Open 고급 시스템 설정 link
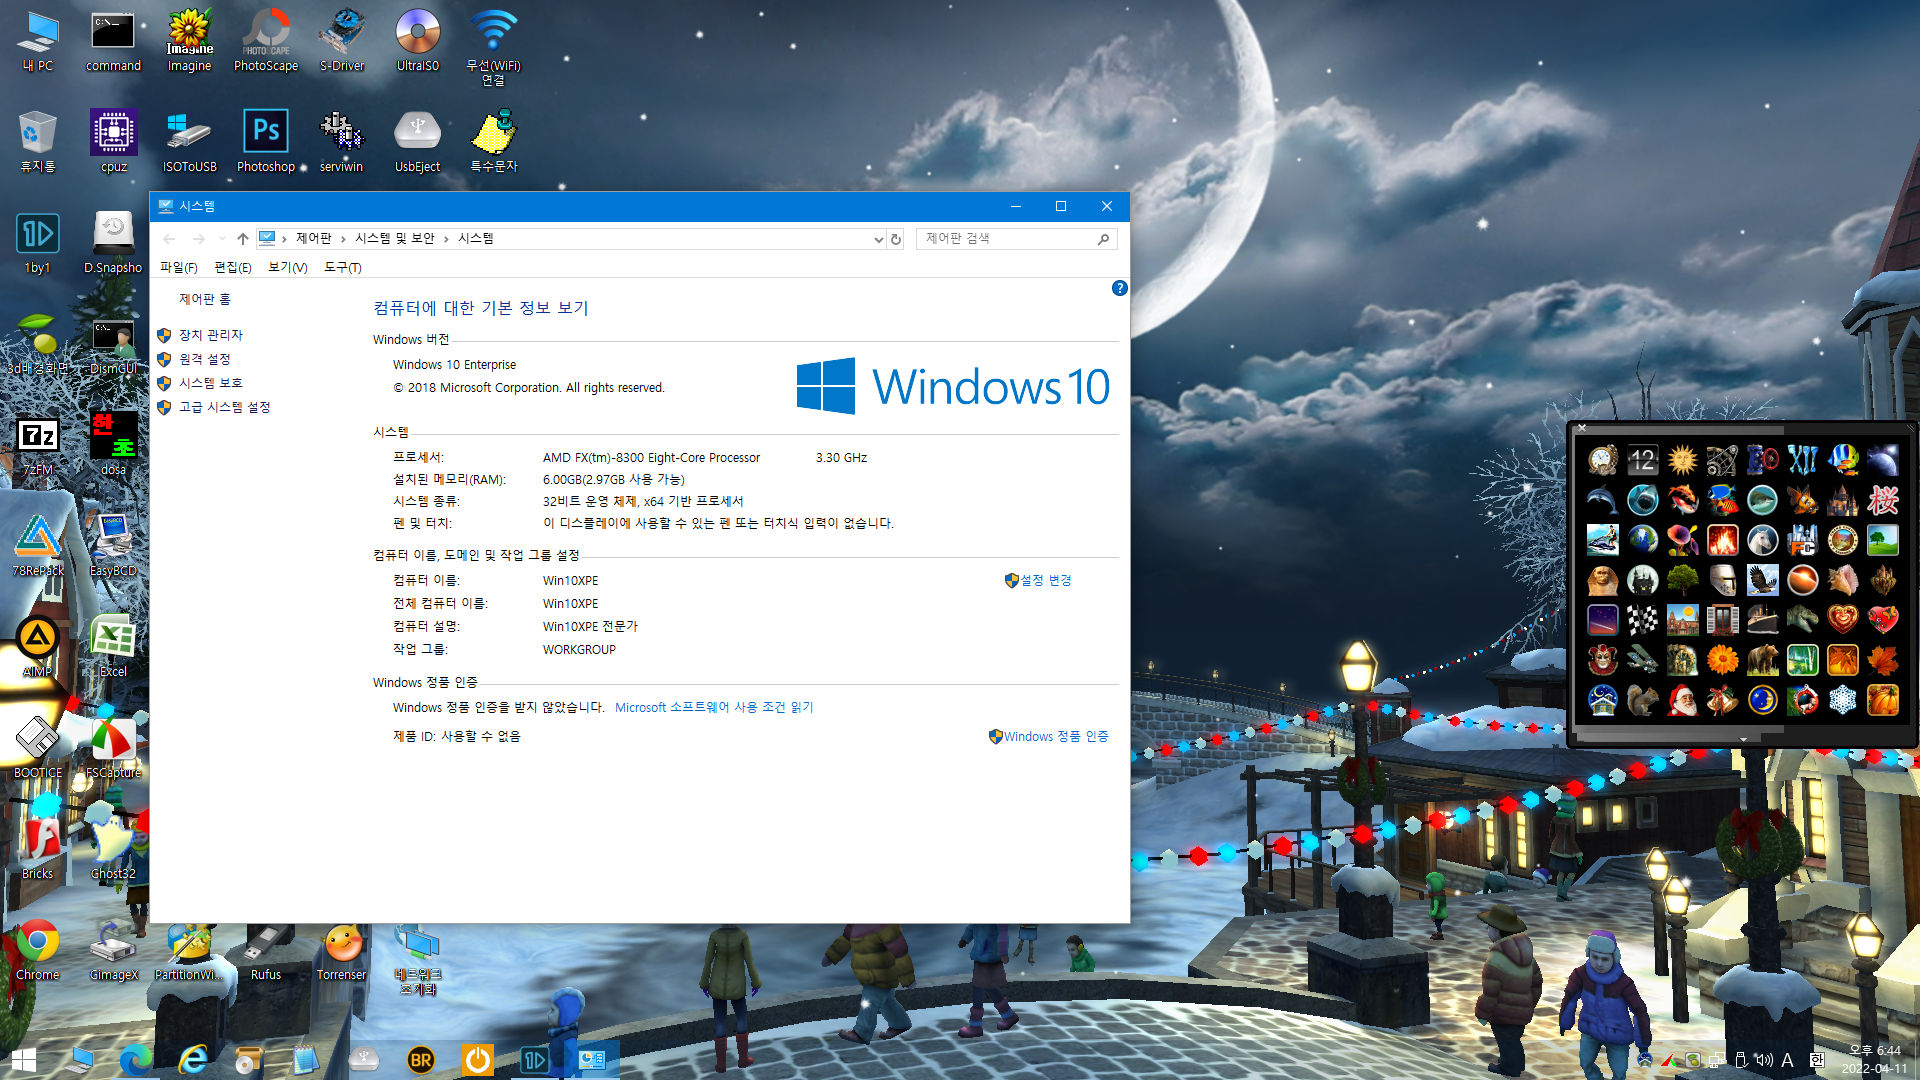This screenshot has width=1920, height=1080. pos(224,407)
